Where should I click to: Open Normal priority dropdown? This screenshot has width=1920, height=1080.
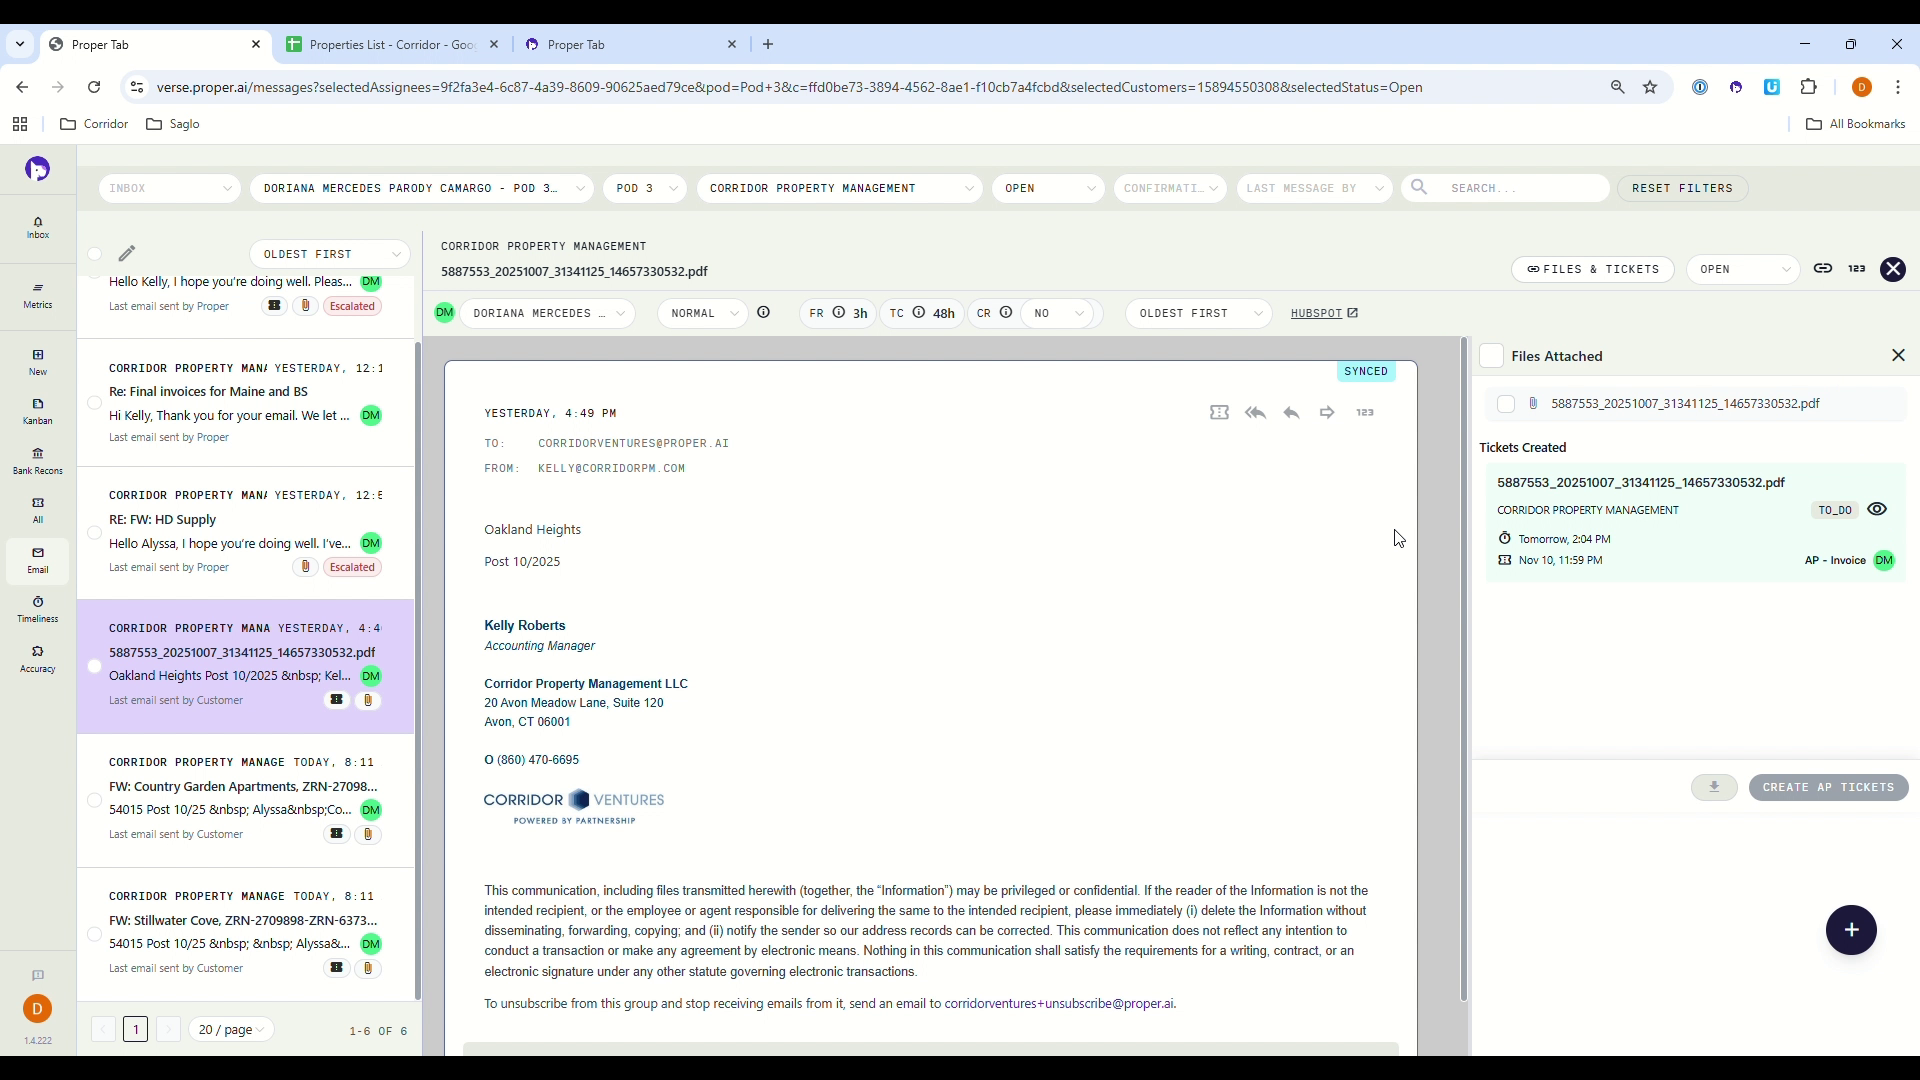pyautogui.click(x=703, y=314)
